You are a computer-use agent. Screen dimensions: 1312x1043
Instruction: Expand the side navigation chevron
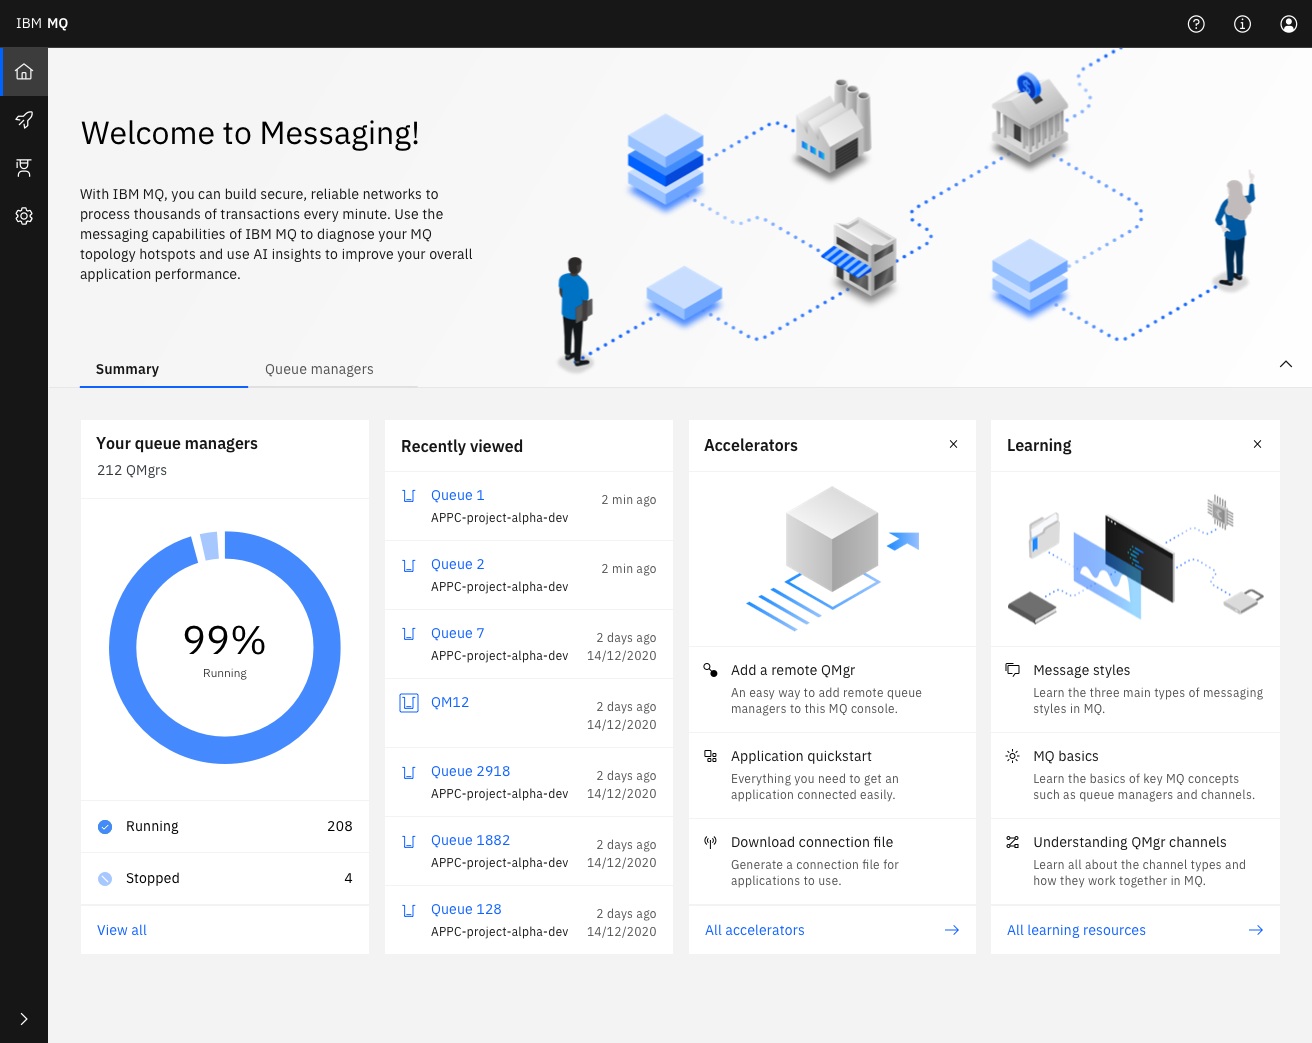click(24, 1019)
